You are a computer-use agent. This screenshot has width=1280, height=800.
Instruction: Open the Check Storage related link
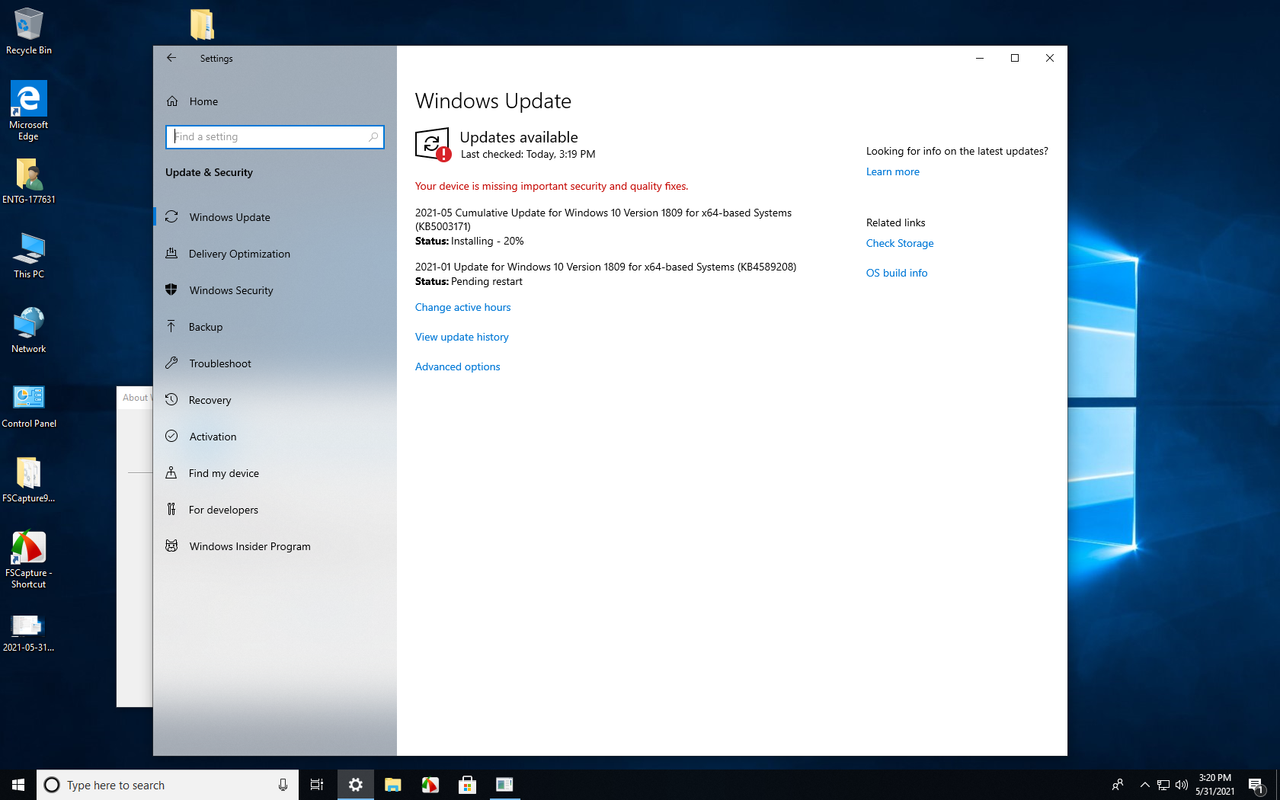[900, 243]
